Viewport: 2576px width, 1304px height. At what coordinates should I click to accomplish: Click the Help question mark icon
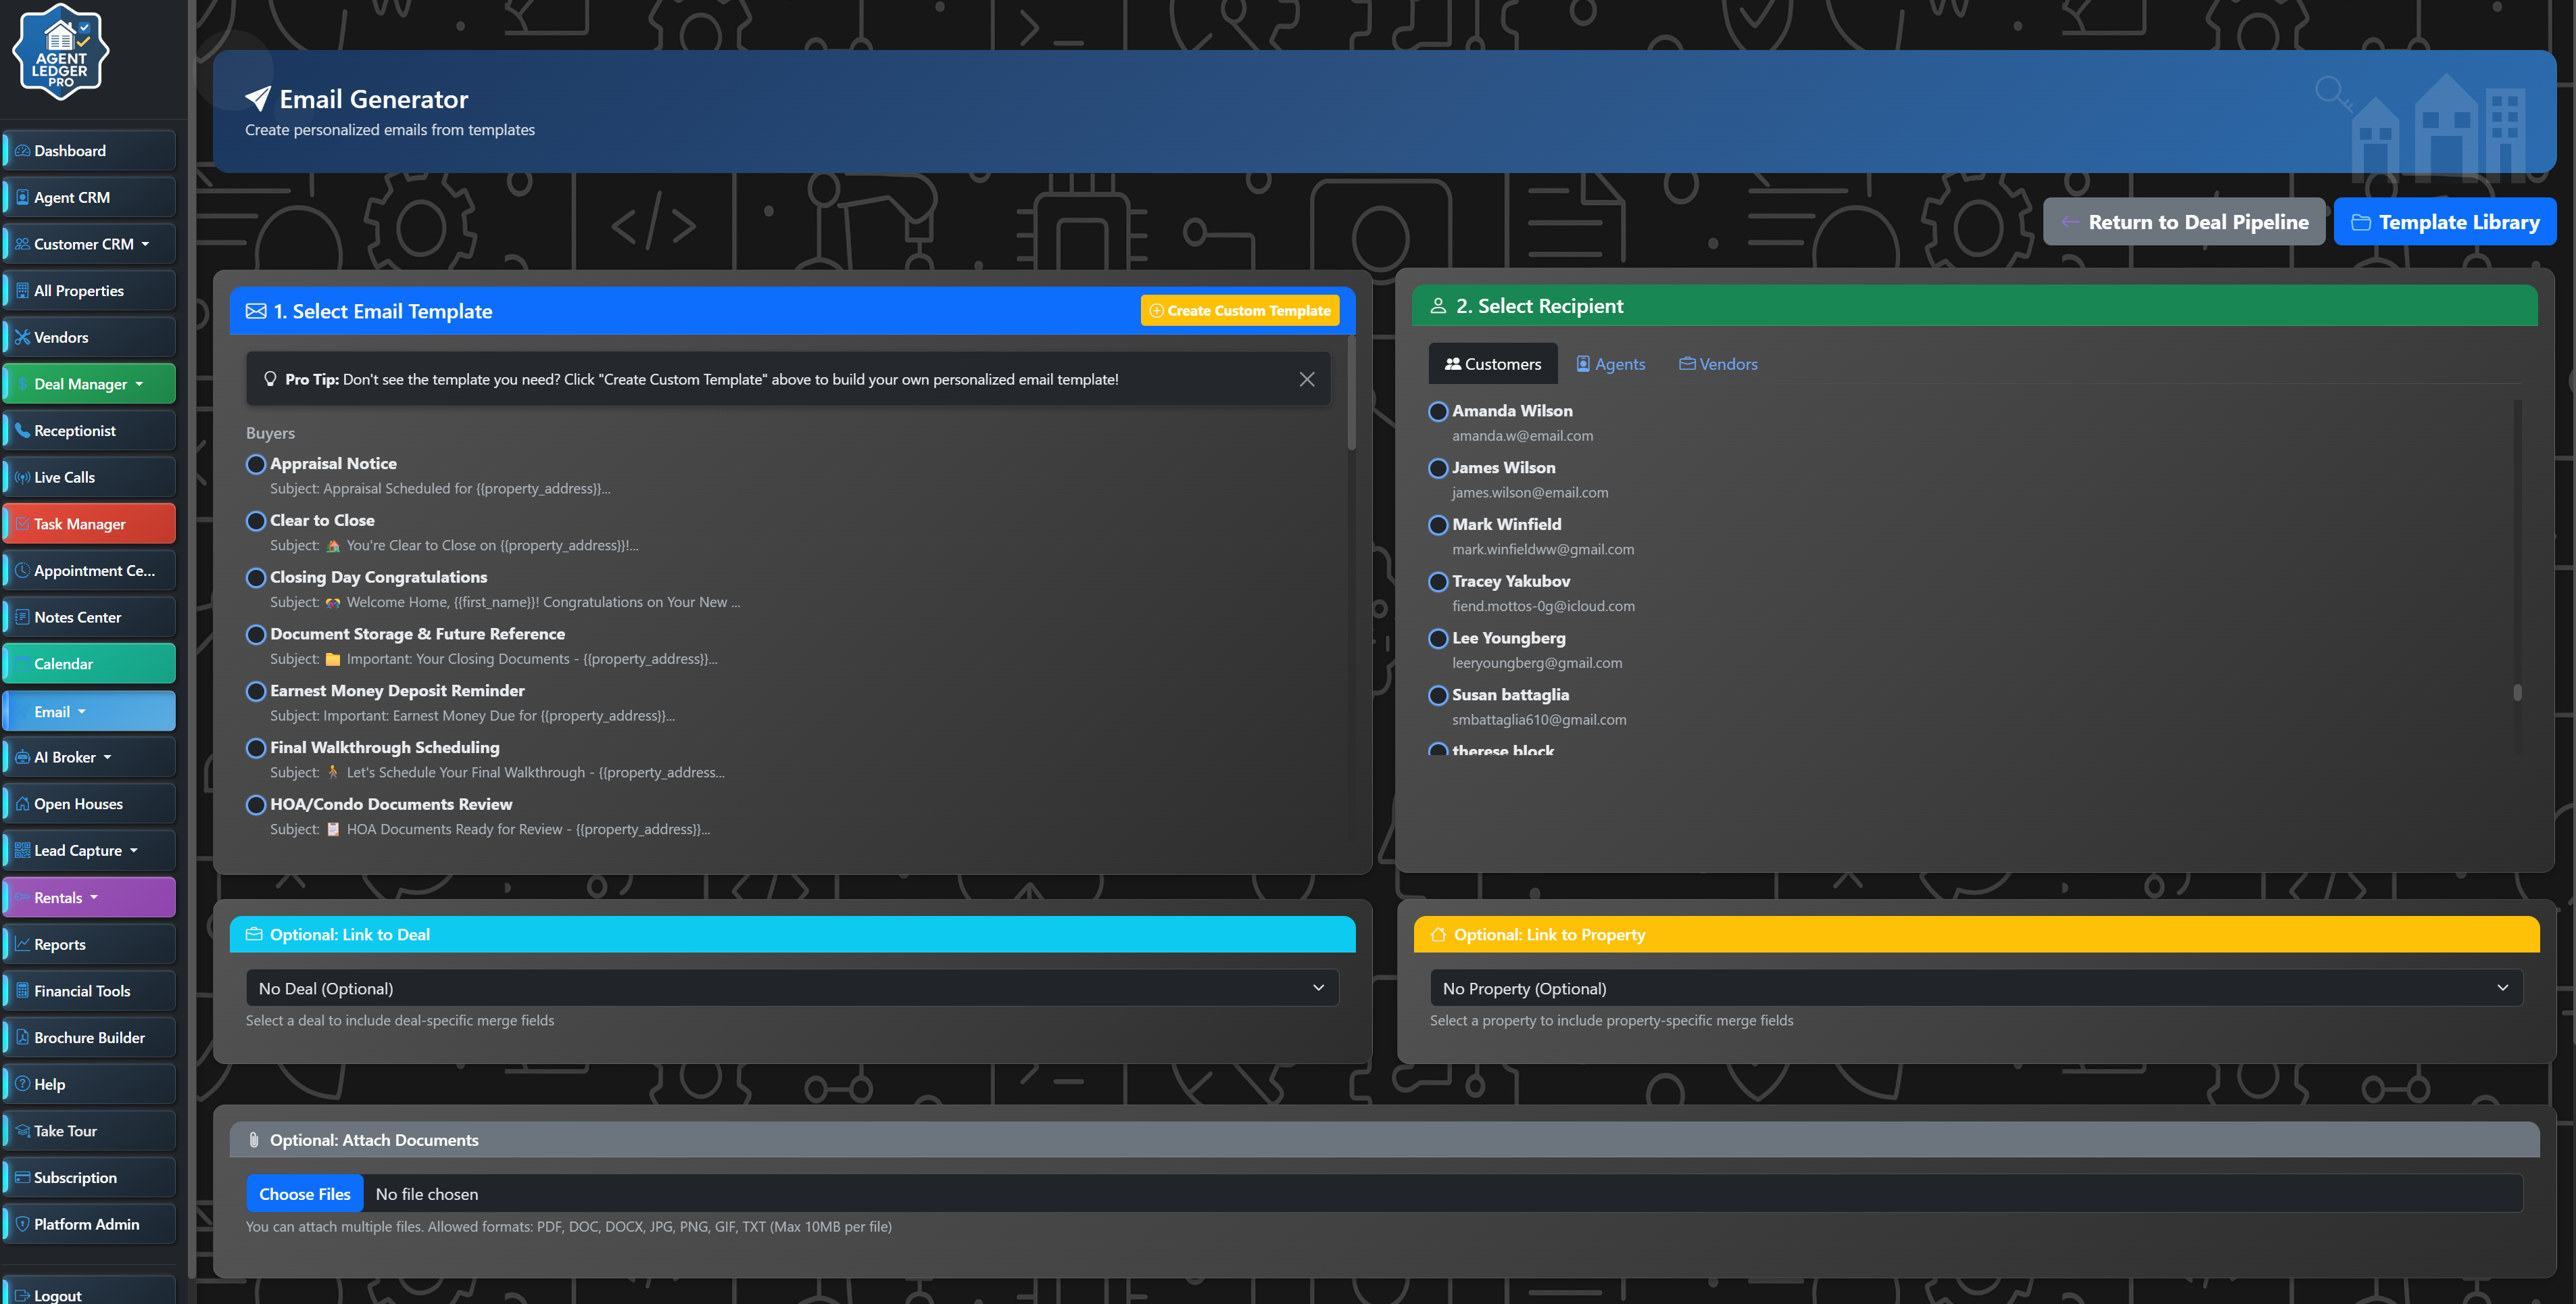[22, 1084]
